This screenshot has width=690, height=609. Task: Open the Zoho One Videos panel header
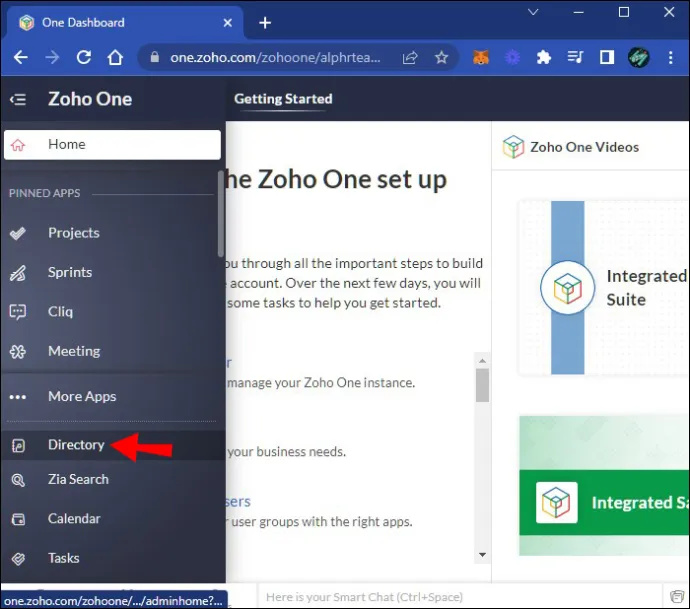click(x=584, y=147)
